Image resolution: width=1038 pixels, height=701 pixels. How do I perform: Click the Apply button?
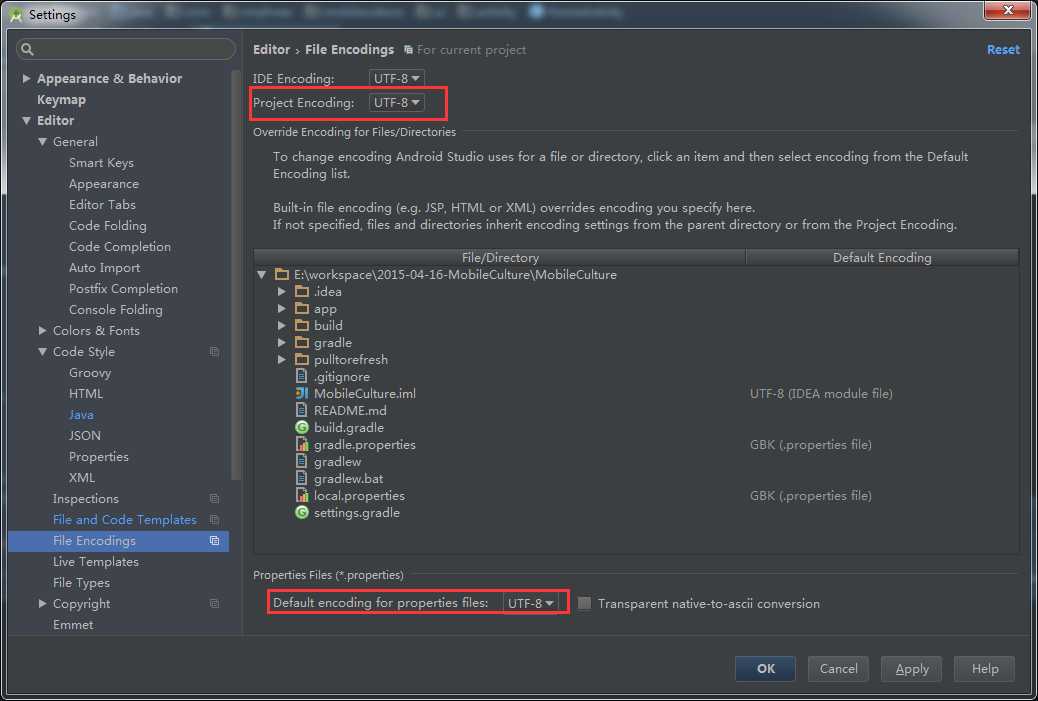pyautogui.click(x=912, y=669)
